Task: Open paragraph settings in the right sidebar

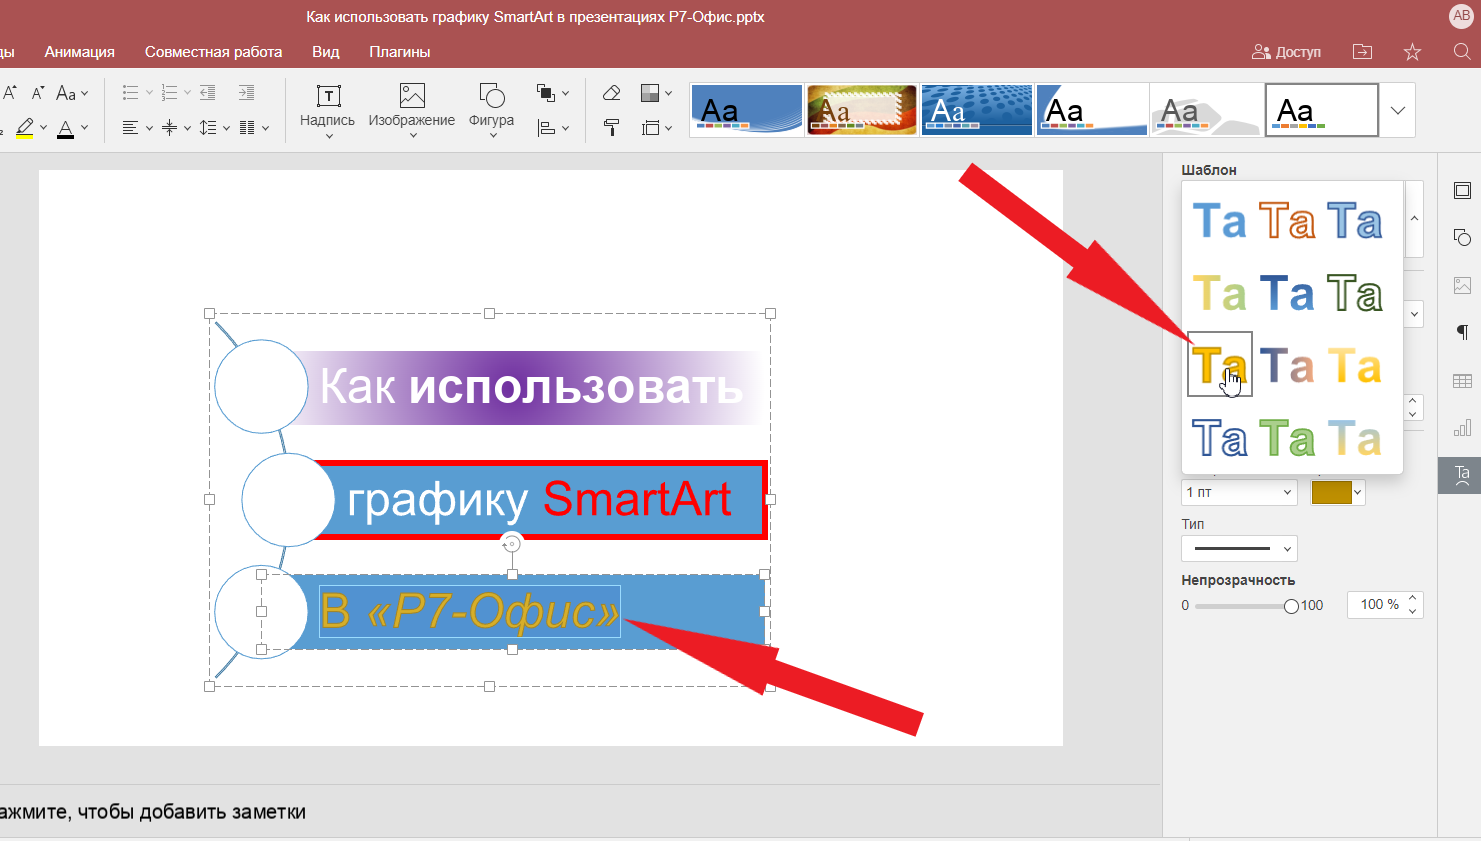Action: 1462,332
